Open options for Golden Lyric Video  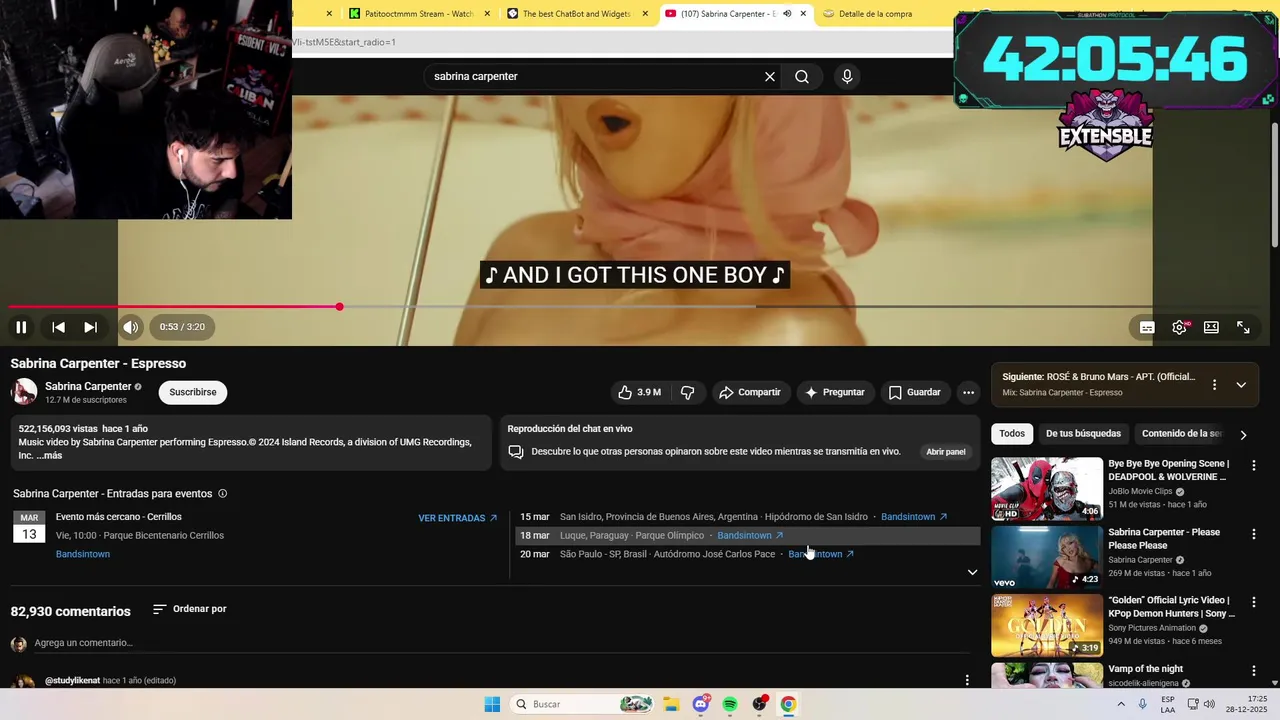(x=1254, y=602)
